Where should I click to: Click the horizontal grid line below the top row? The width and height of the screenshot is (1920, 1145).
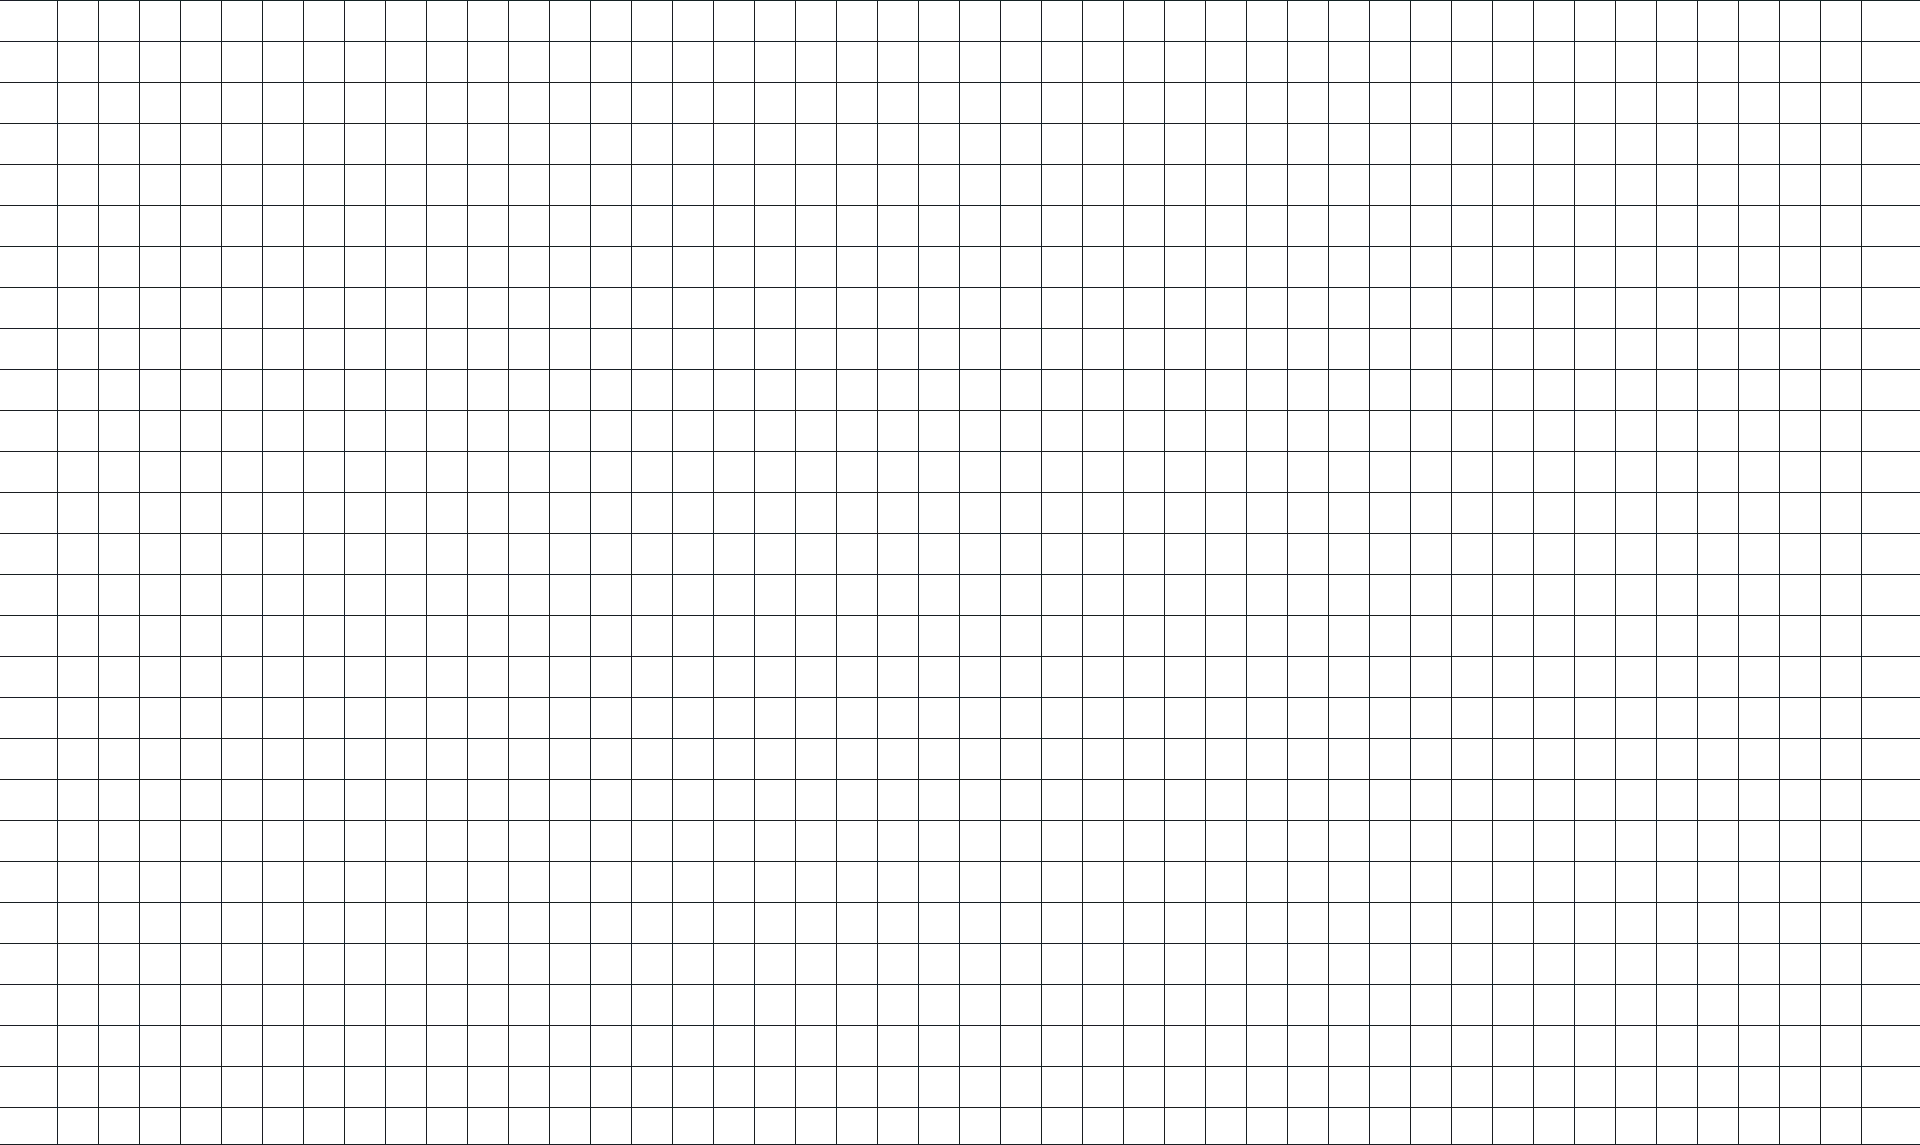pyautogui.click(x=960, y=44)
